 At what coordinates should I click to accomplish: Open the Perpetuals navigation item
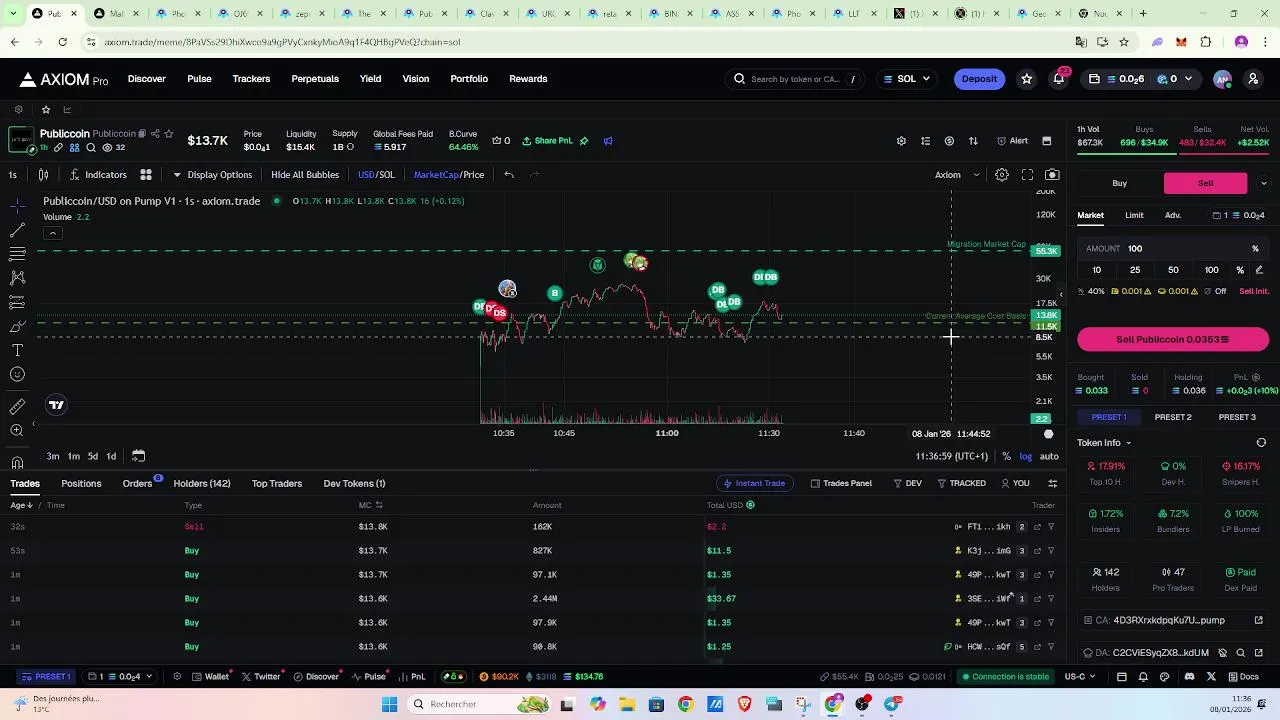click(315, 79)
